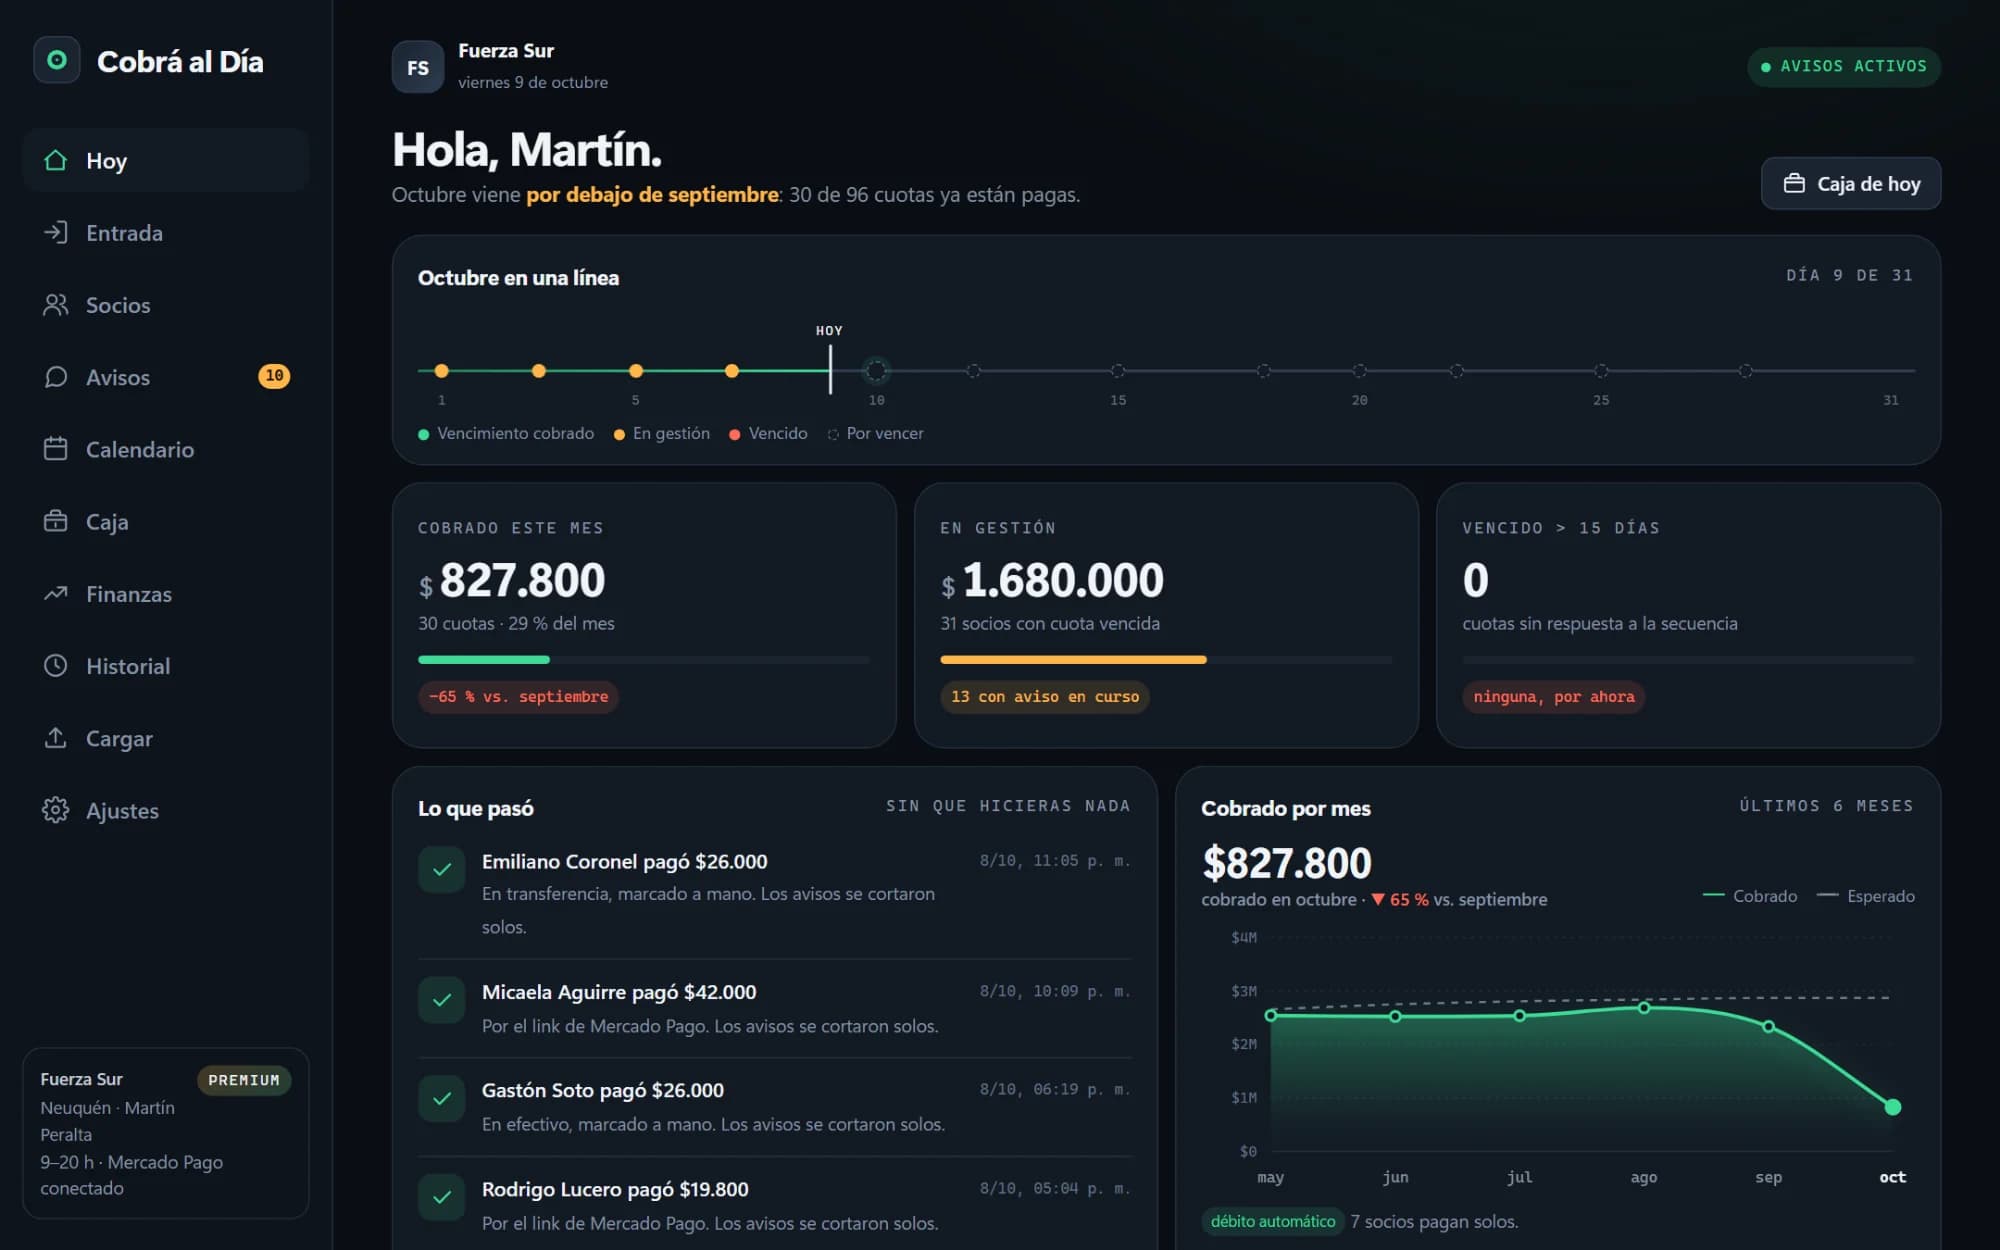Click the Entrada arrow-door icon
The image size is (2000, 1250).
56,232
